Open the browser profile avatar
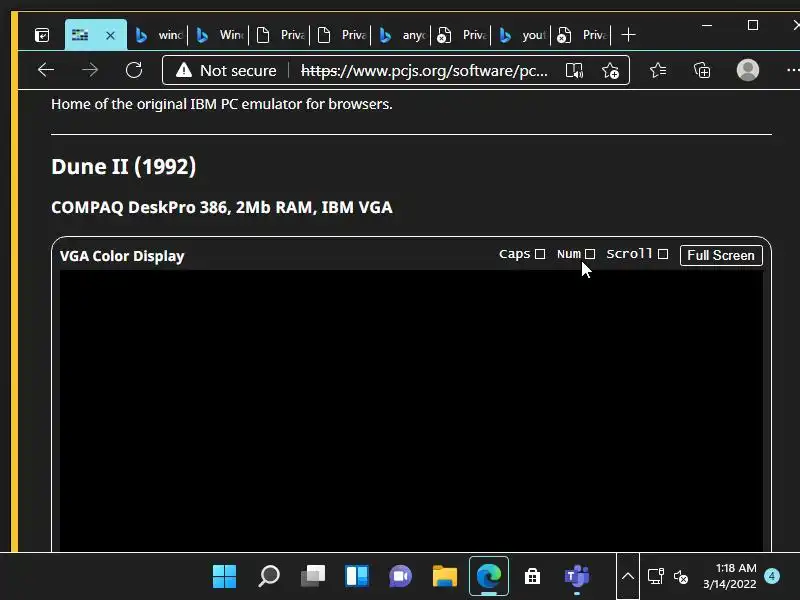The height and width of the screenshot is (600, 800). (x=747, y=70)
